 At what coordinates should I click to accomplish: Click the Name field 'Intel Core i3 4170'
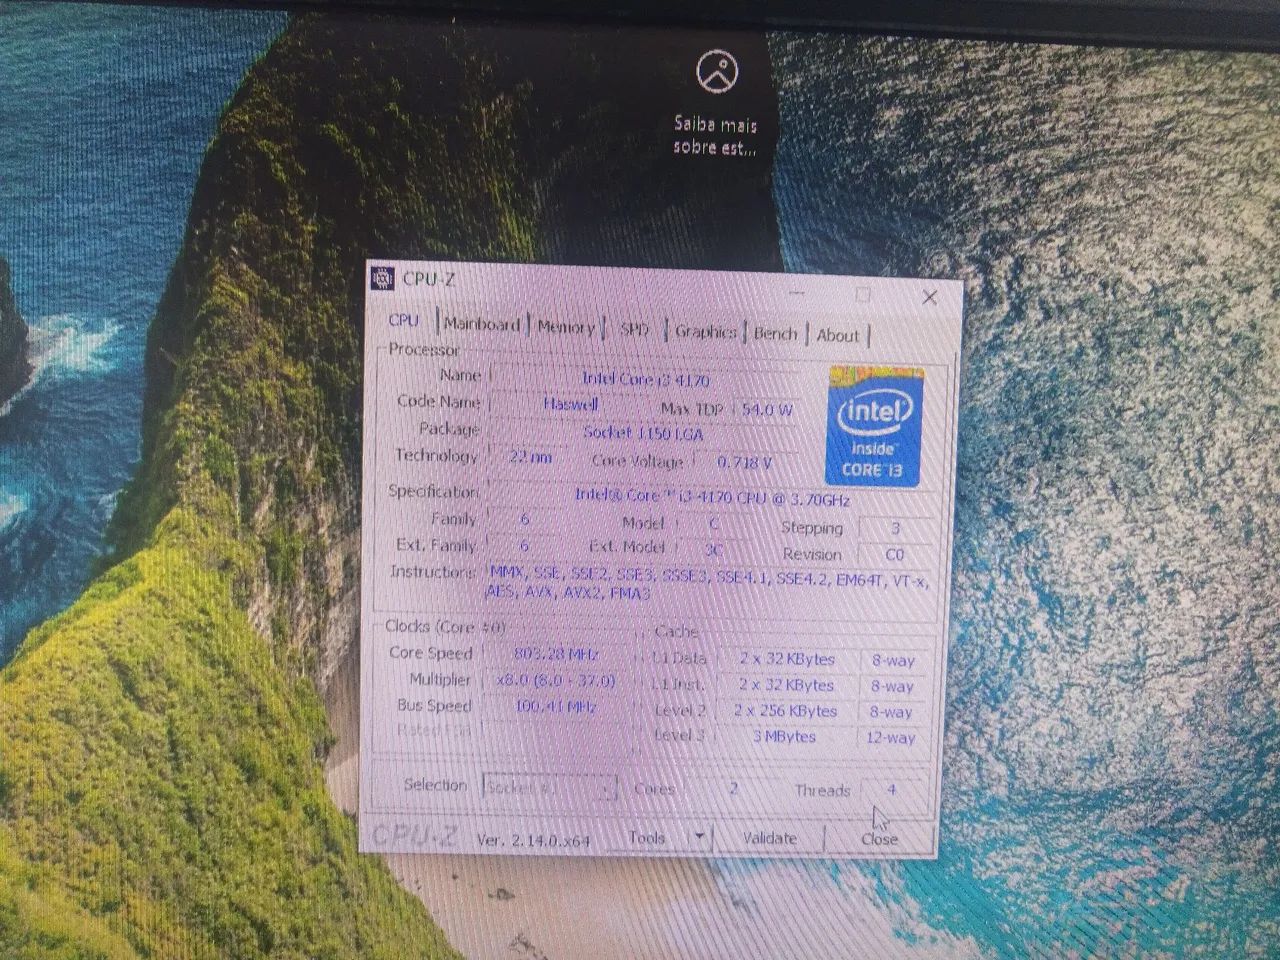645,379
